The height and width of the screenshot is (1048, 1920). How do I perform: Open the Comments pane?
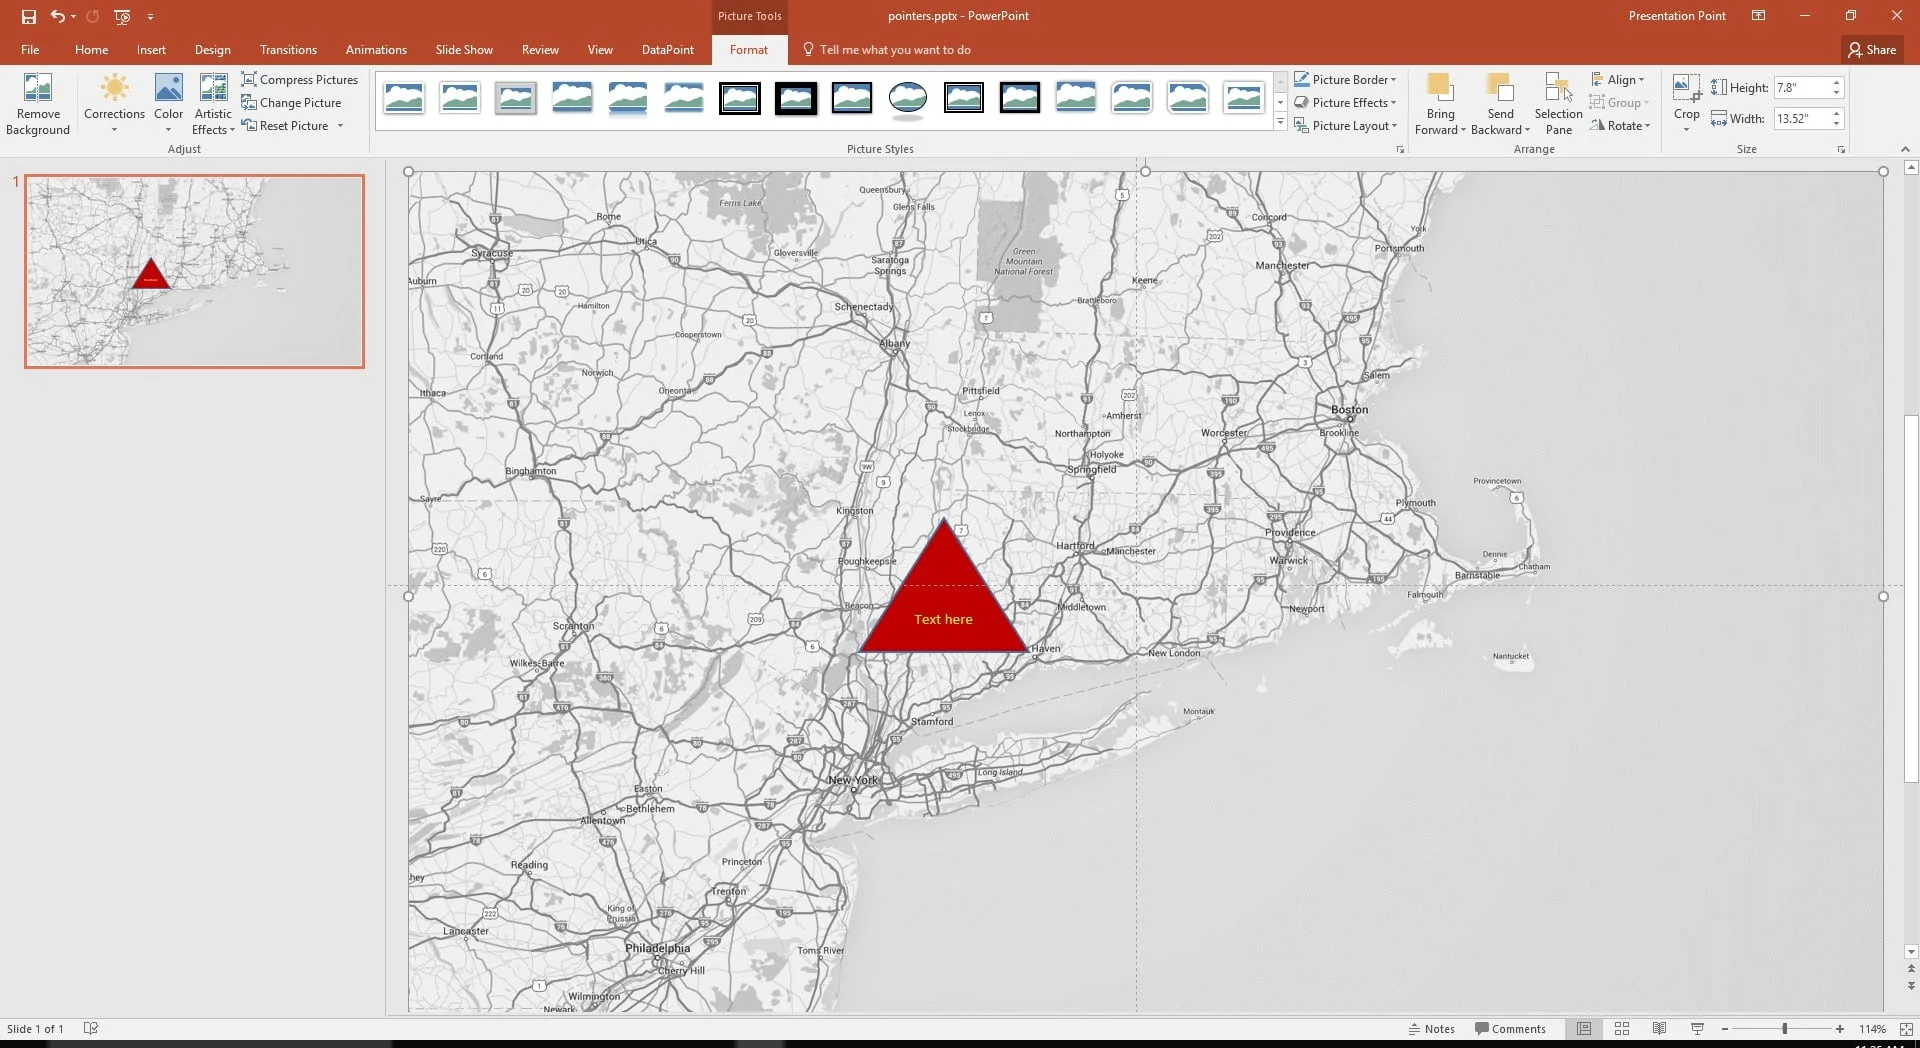1510,1029
